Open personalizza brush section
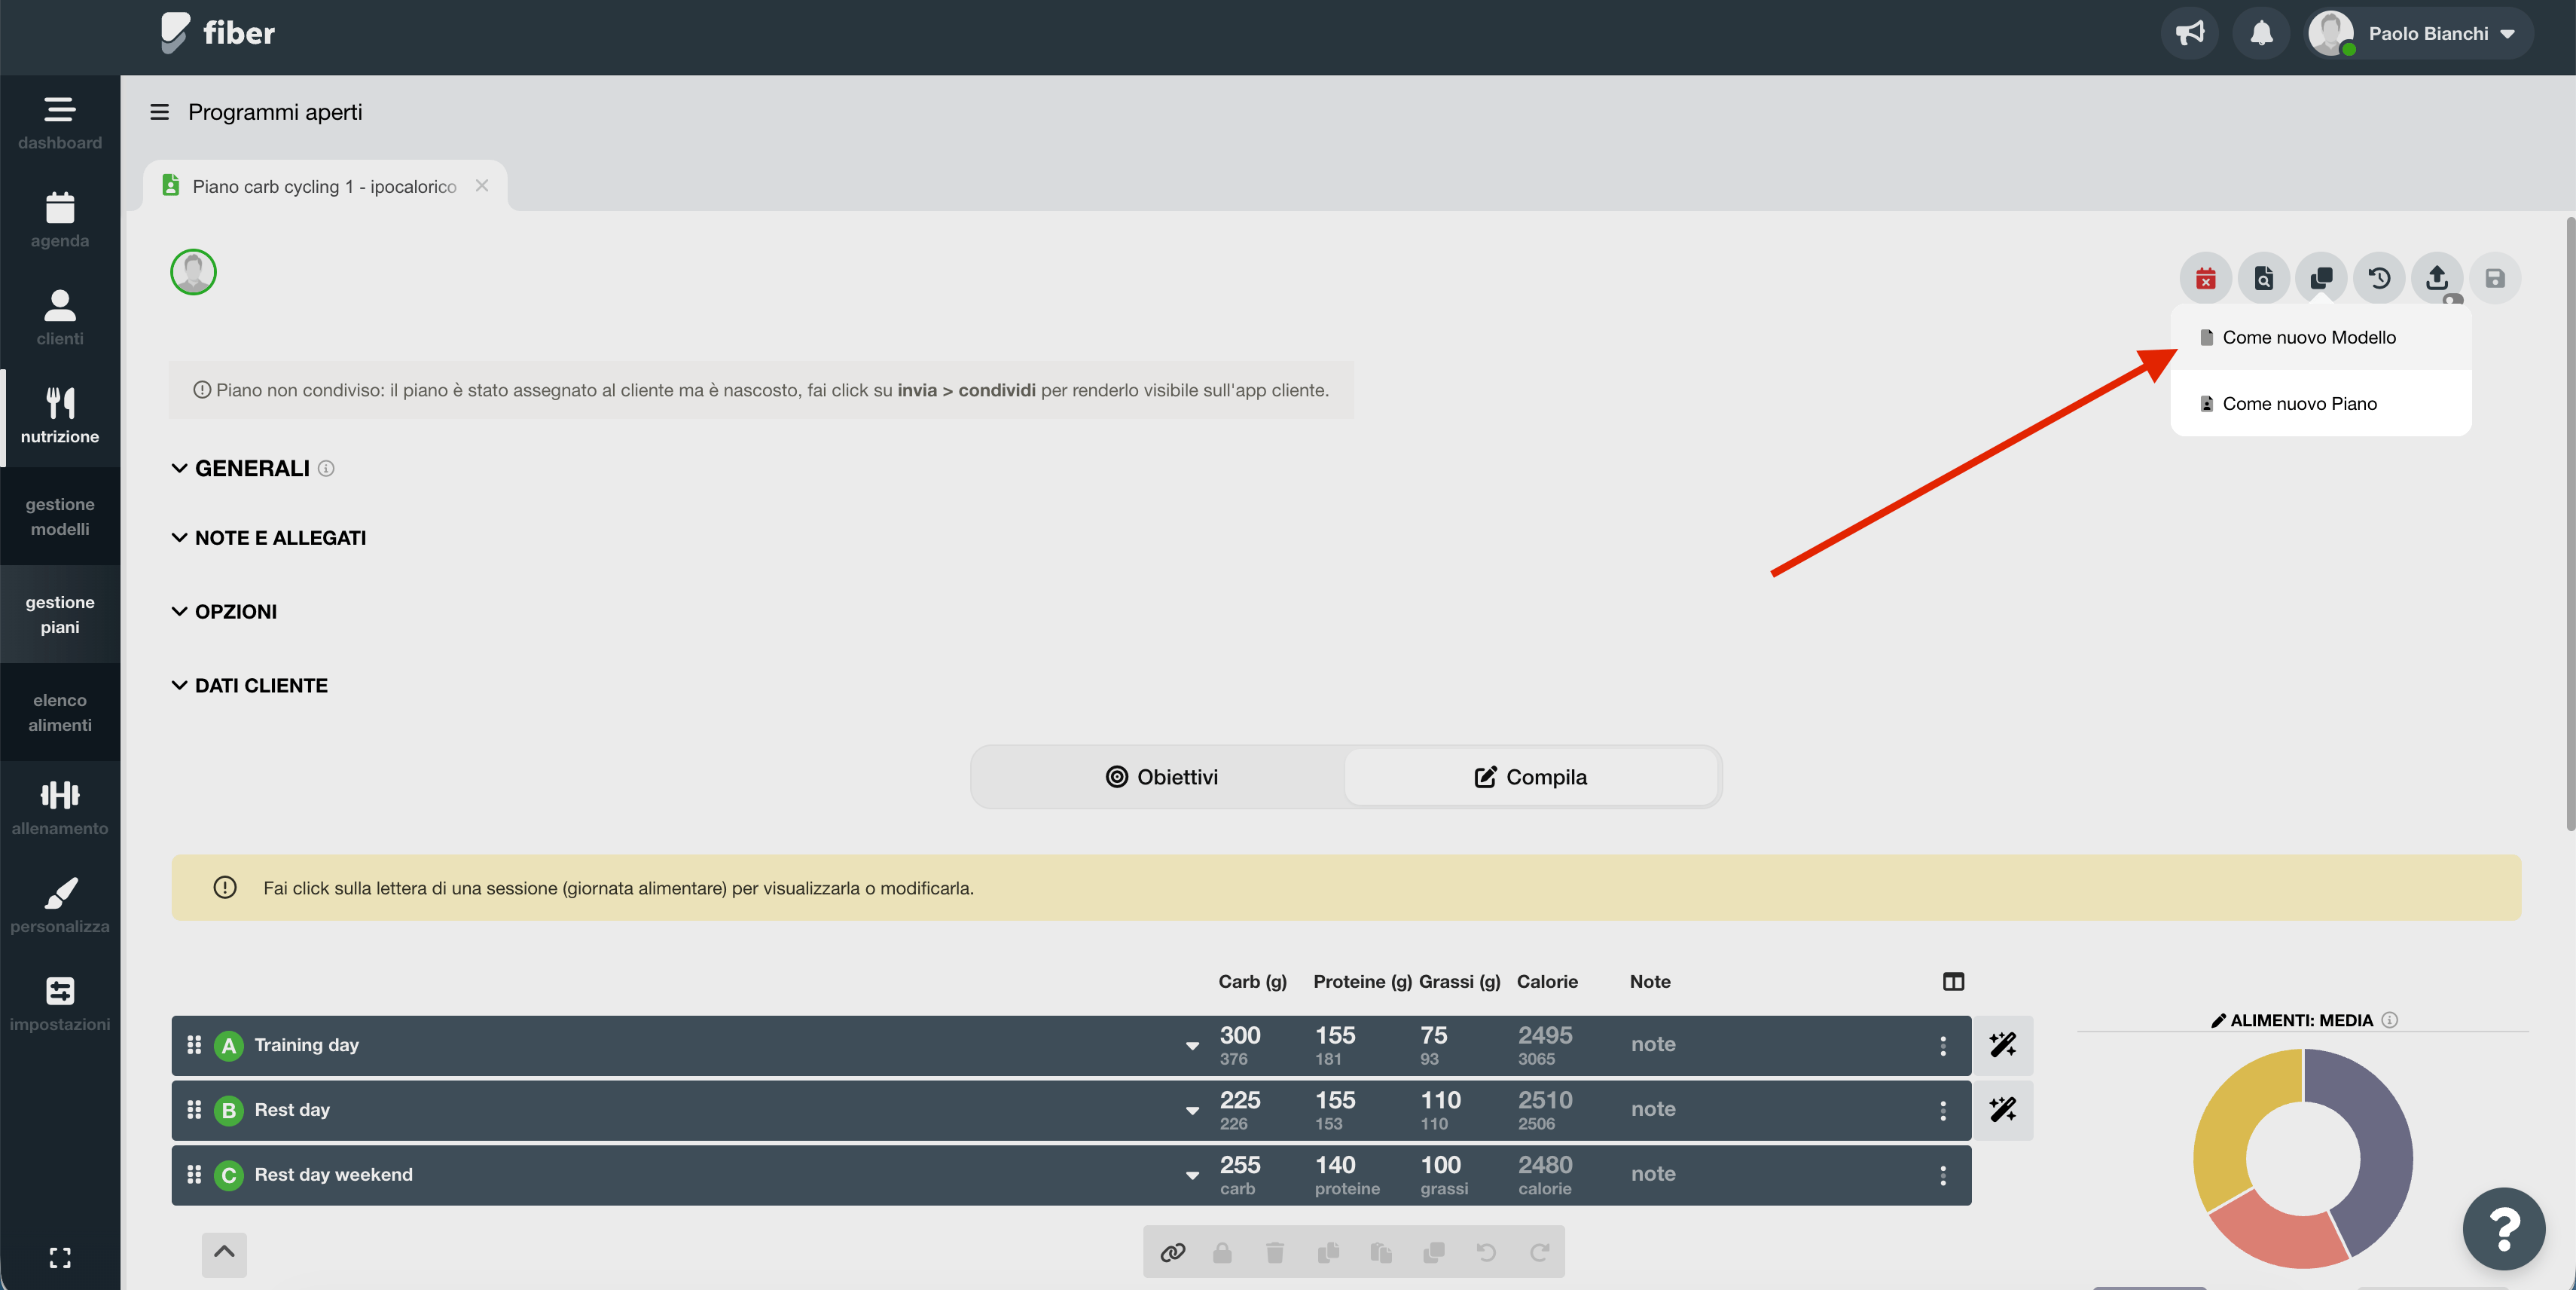The image size is (2576, 1290). pyautogui.click(x=59, y=907)
